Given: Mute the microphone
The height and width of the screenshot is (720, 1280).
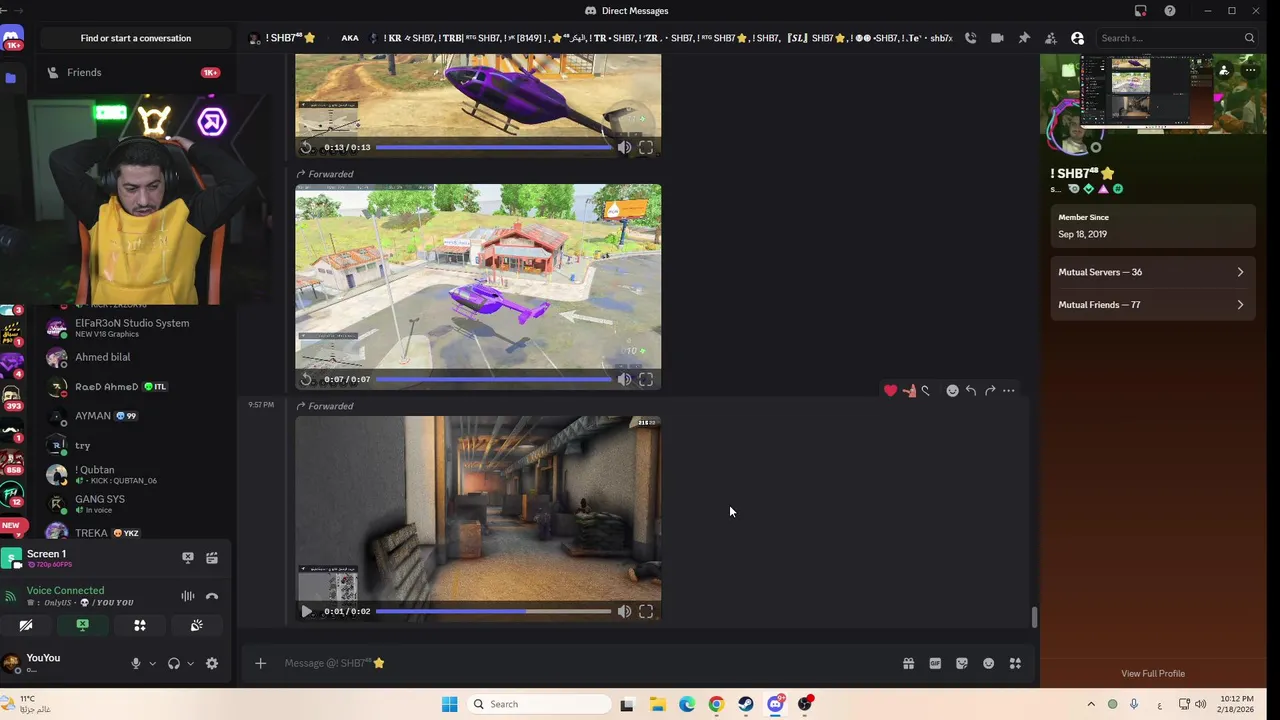Looking at the screenshot, I should (x=136, y=663).
